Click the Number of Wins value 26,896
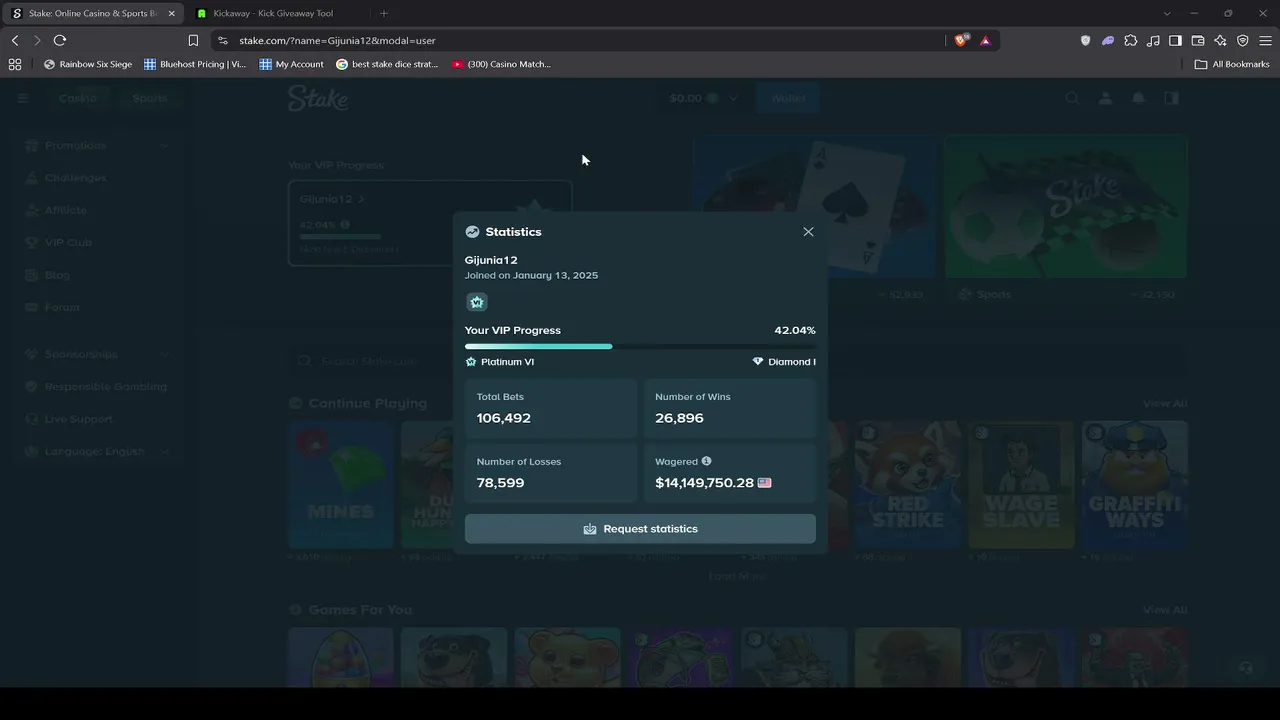The width and height of the screenshot is (1280, 720). [679, 418]
